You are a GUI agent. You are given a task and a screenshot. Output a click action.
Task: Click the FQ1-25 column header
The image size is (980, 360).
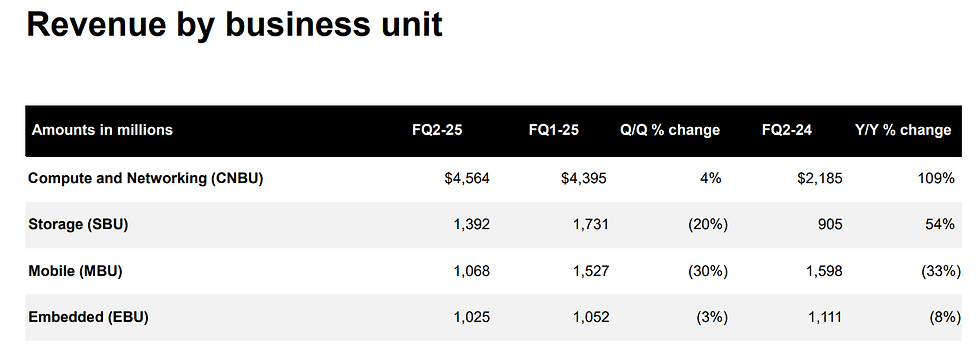tap(554, 130)
